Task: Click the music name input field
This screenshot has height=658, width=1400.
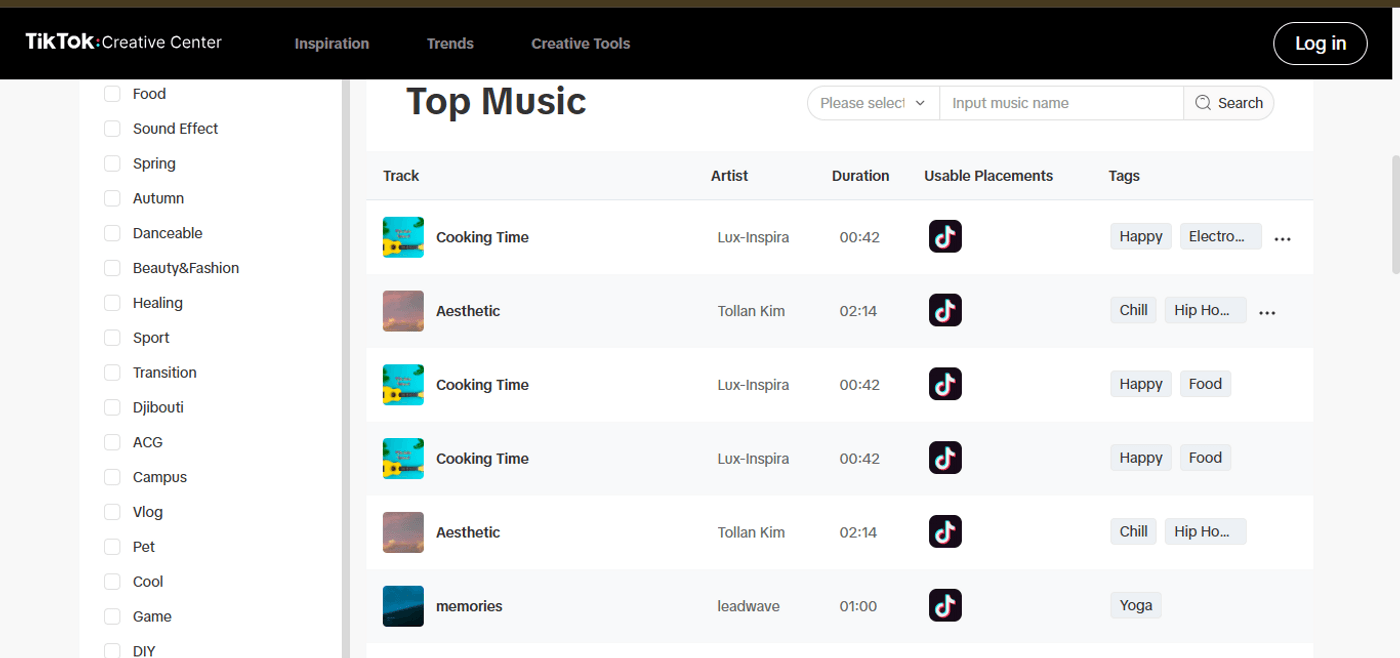Action: point(1060,102)
